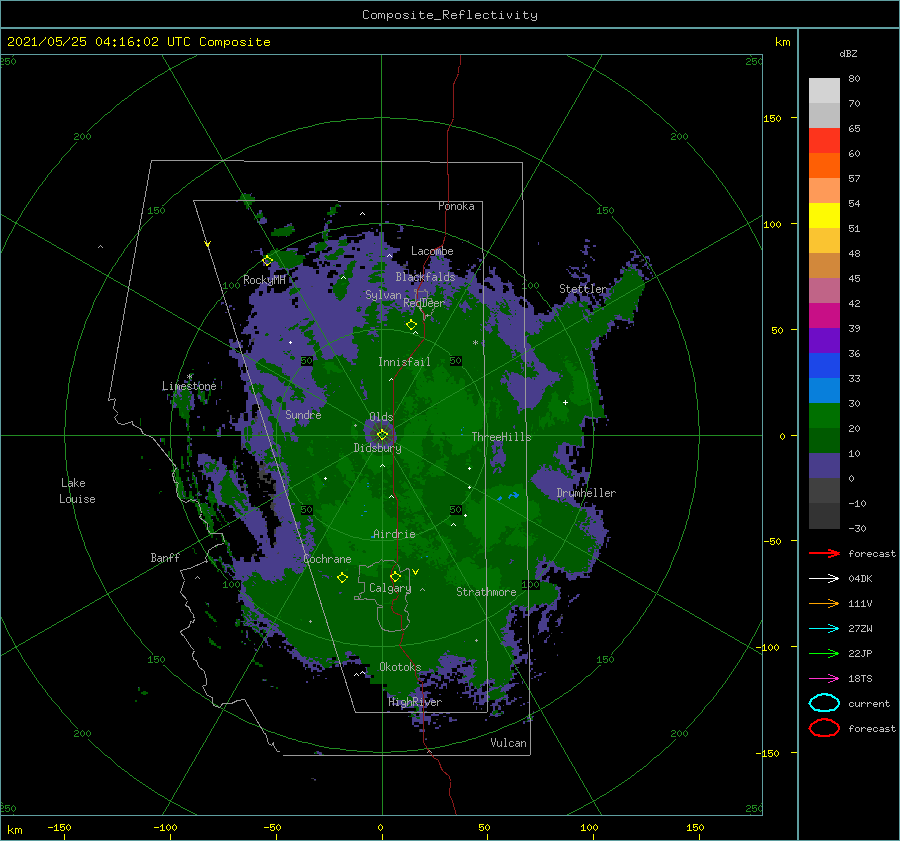Select the yellow diamond marker below Cochrane
Viewport: 900px width, 841px height.
point(342,577)
